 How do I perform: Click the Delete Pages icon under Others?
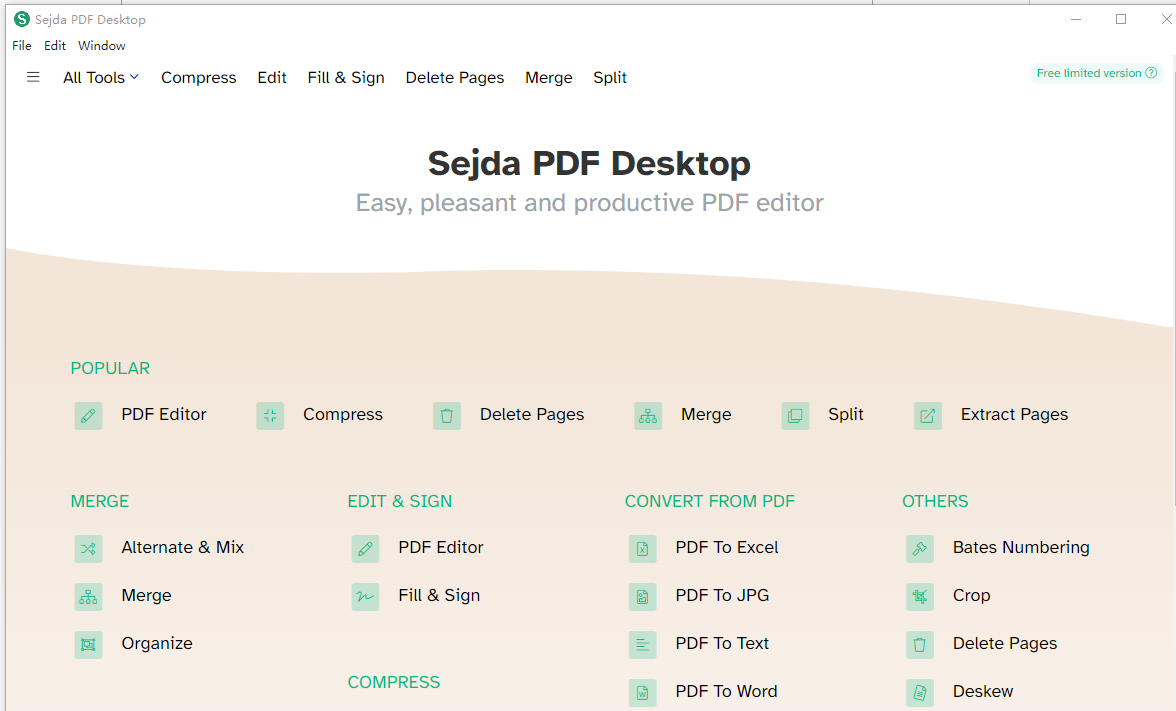(x=920, y=645)
